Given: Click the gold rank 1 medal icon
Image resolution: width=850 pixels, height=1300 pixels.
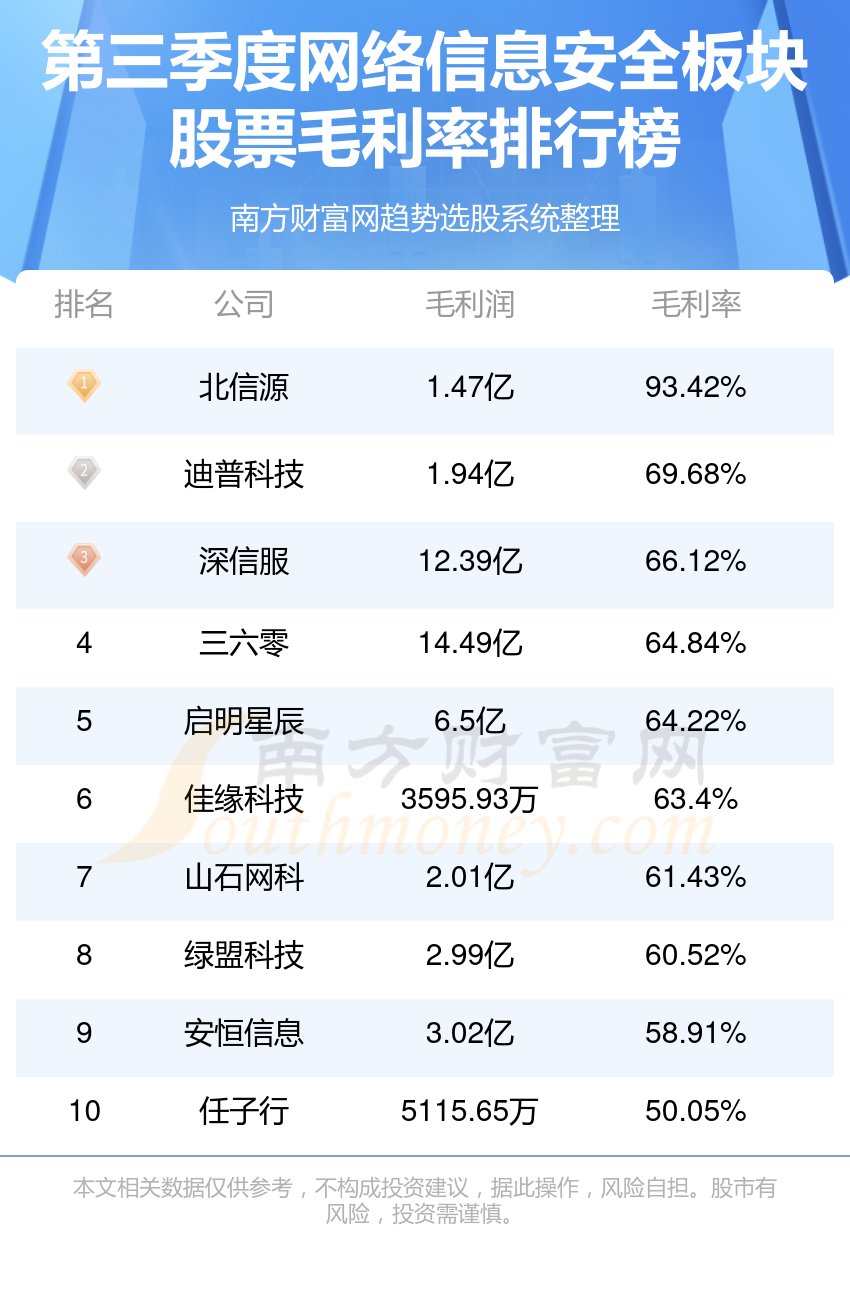Looking at the screenshot, I should click(x=84, y=385).
